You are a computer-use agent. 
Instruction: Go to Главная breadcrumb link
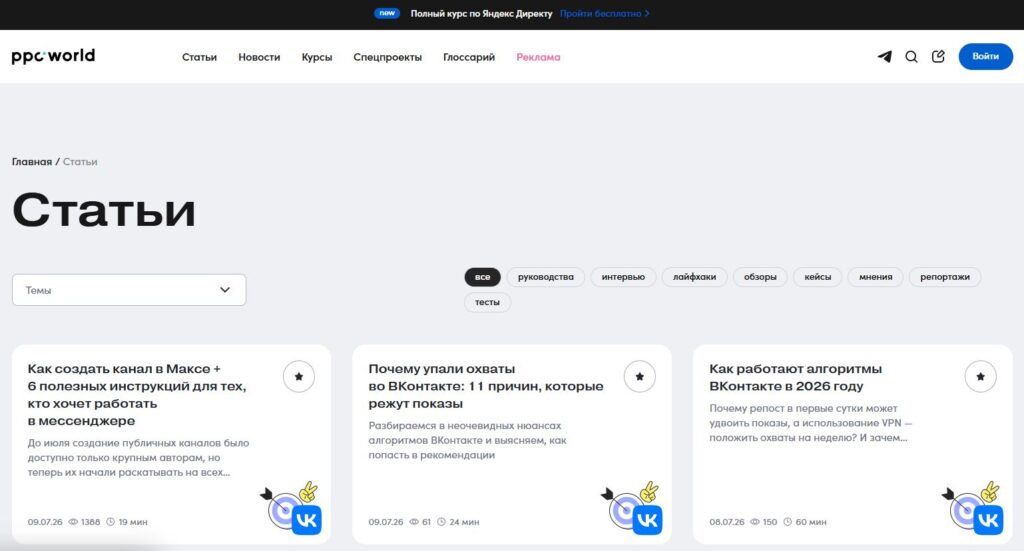[32, 162]
